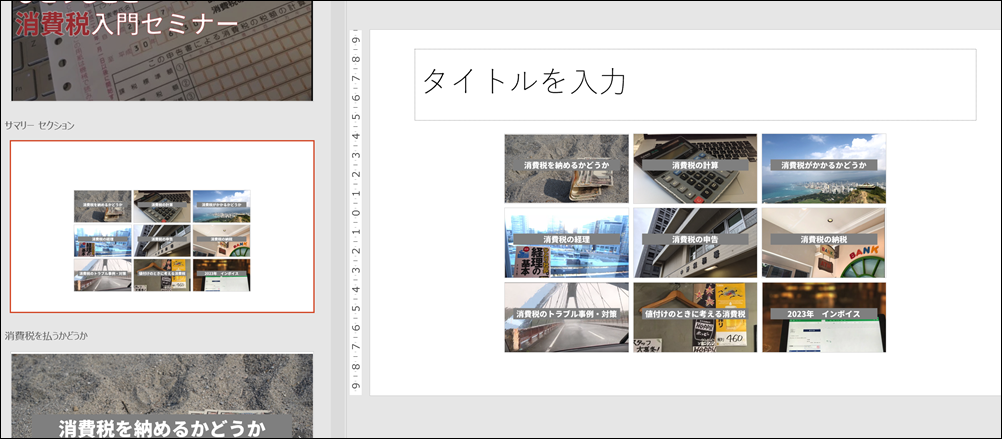Screen dimensions: 1002x439
Task: Open the 消費税の計算 zoom thumbnail on slide
Action: [695, 169]
